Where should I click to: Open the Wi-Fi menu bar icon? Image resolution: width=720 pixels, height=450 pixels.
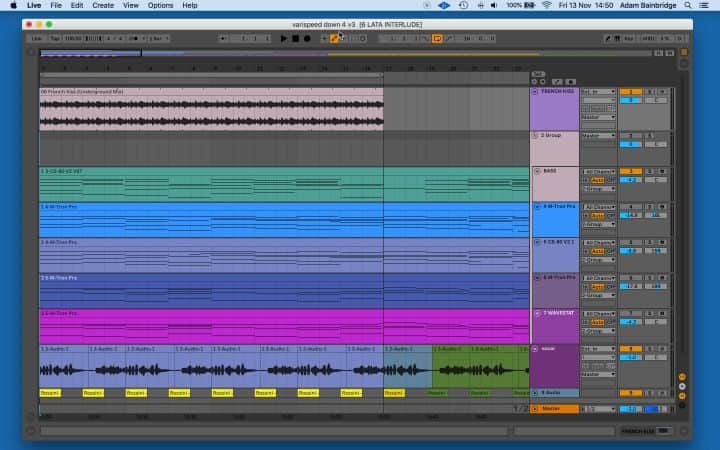546,6
